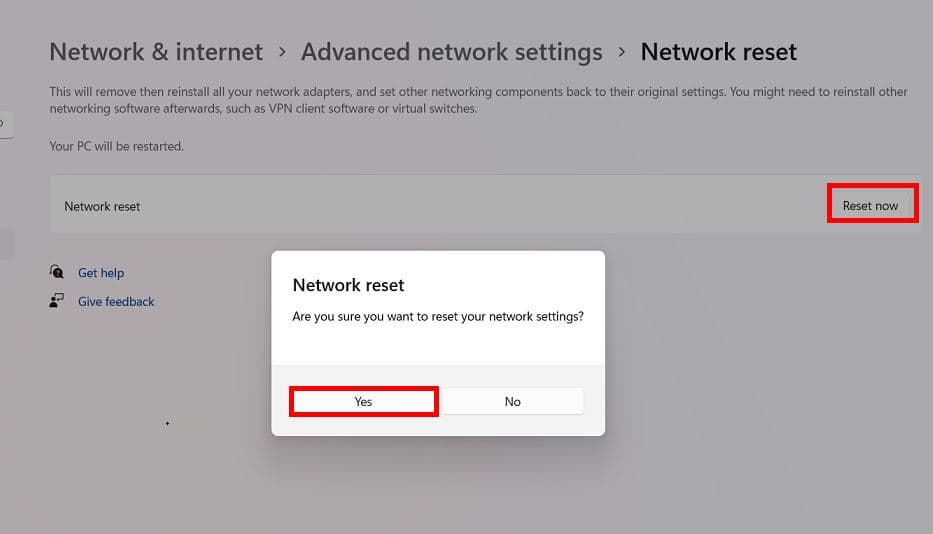Click the Get help headset icon
The height and width of the screenshot is (534, 933).
[57, 272]
